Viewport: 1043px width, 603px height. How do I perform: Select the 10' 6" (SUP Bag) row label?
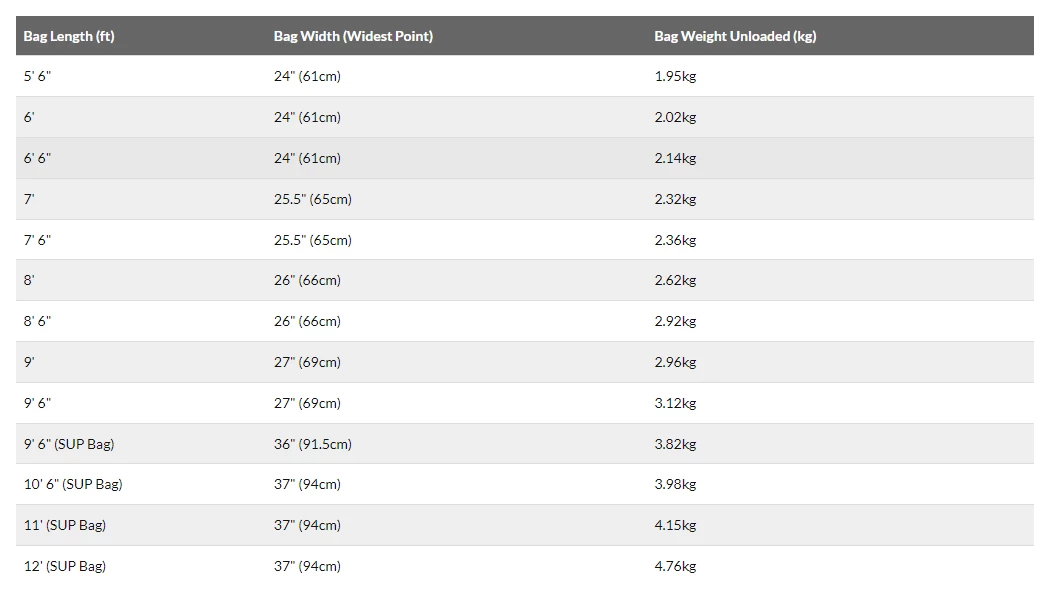pyautogui.click(x=73, y=484)
